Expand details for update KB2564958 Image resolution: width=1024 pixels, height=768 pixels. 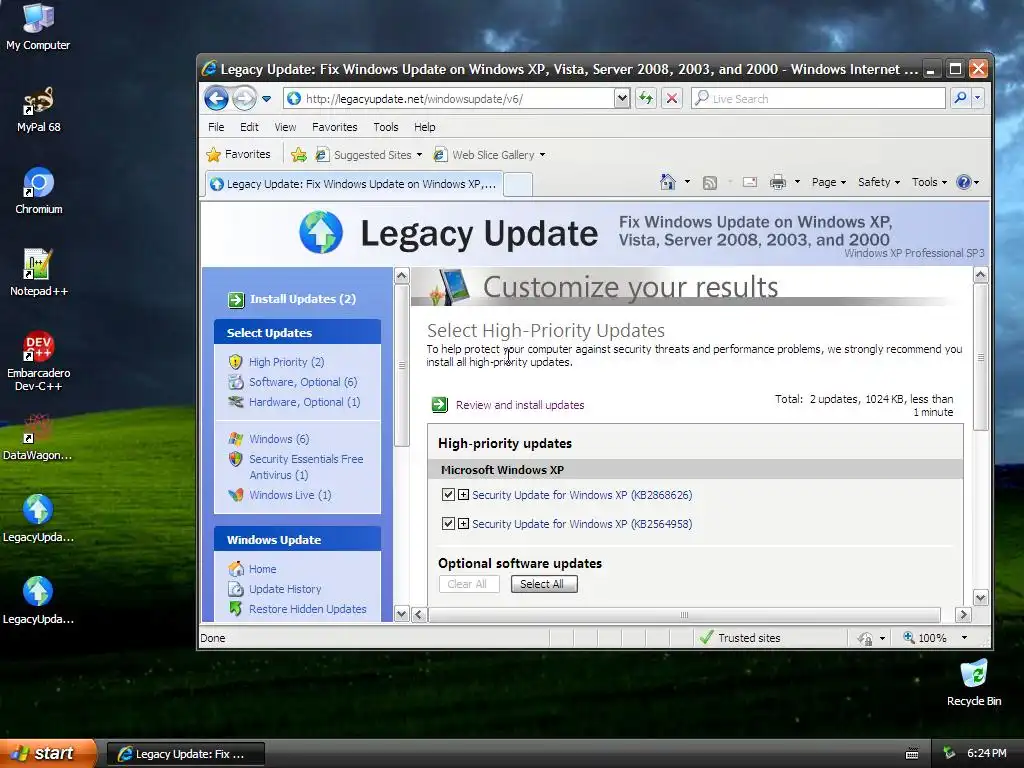coord(463,523)
